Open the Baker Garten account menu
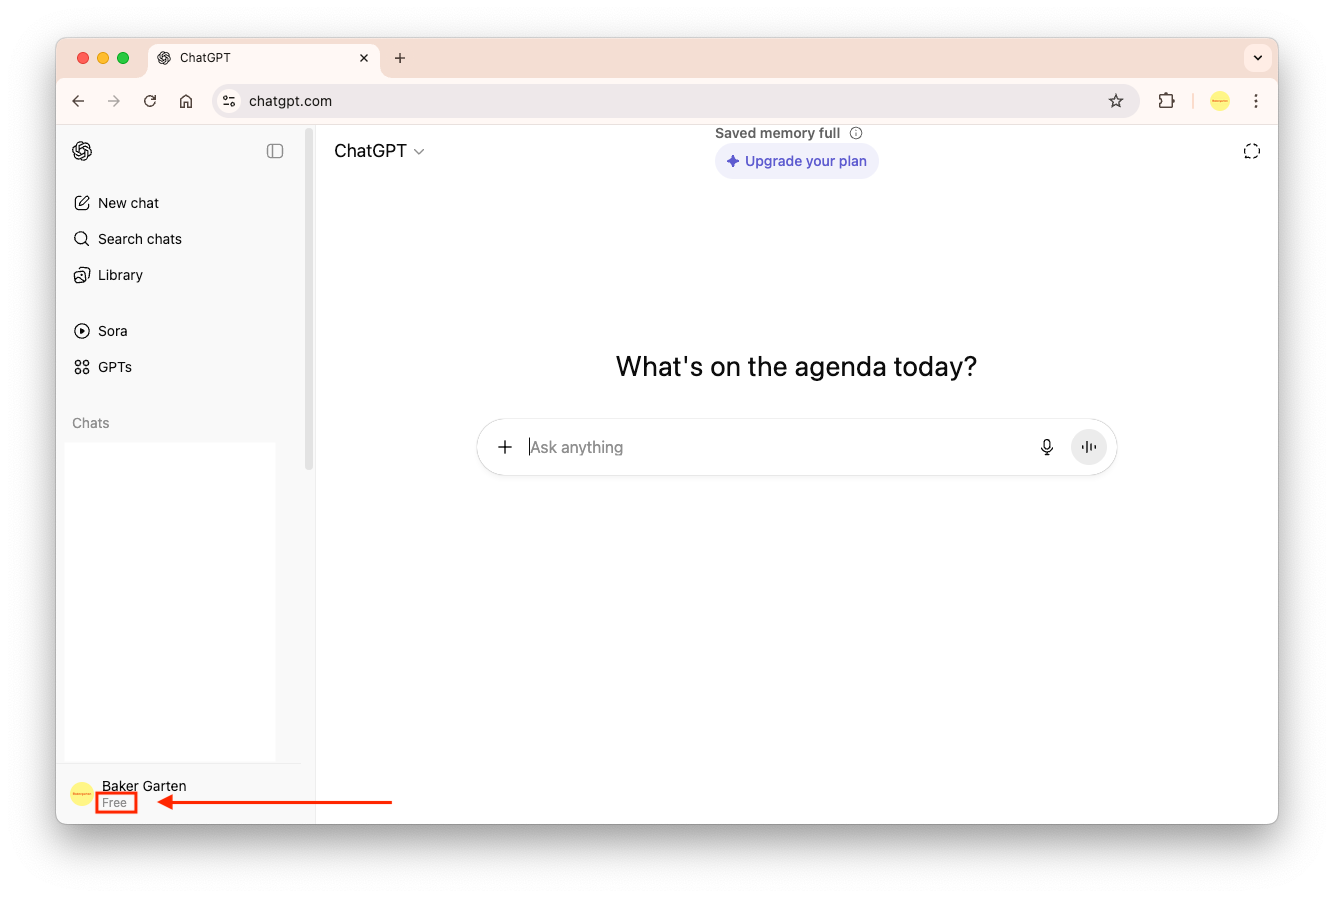The height and width of the screenshot is (898, 1334). [143, 793]
